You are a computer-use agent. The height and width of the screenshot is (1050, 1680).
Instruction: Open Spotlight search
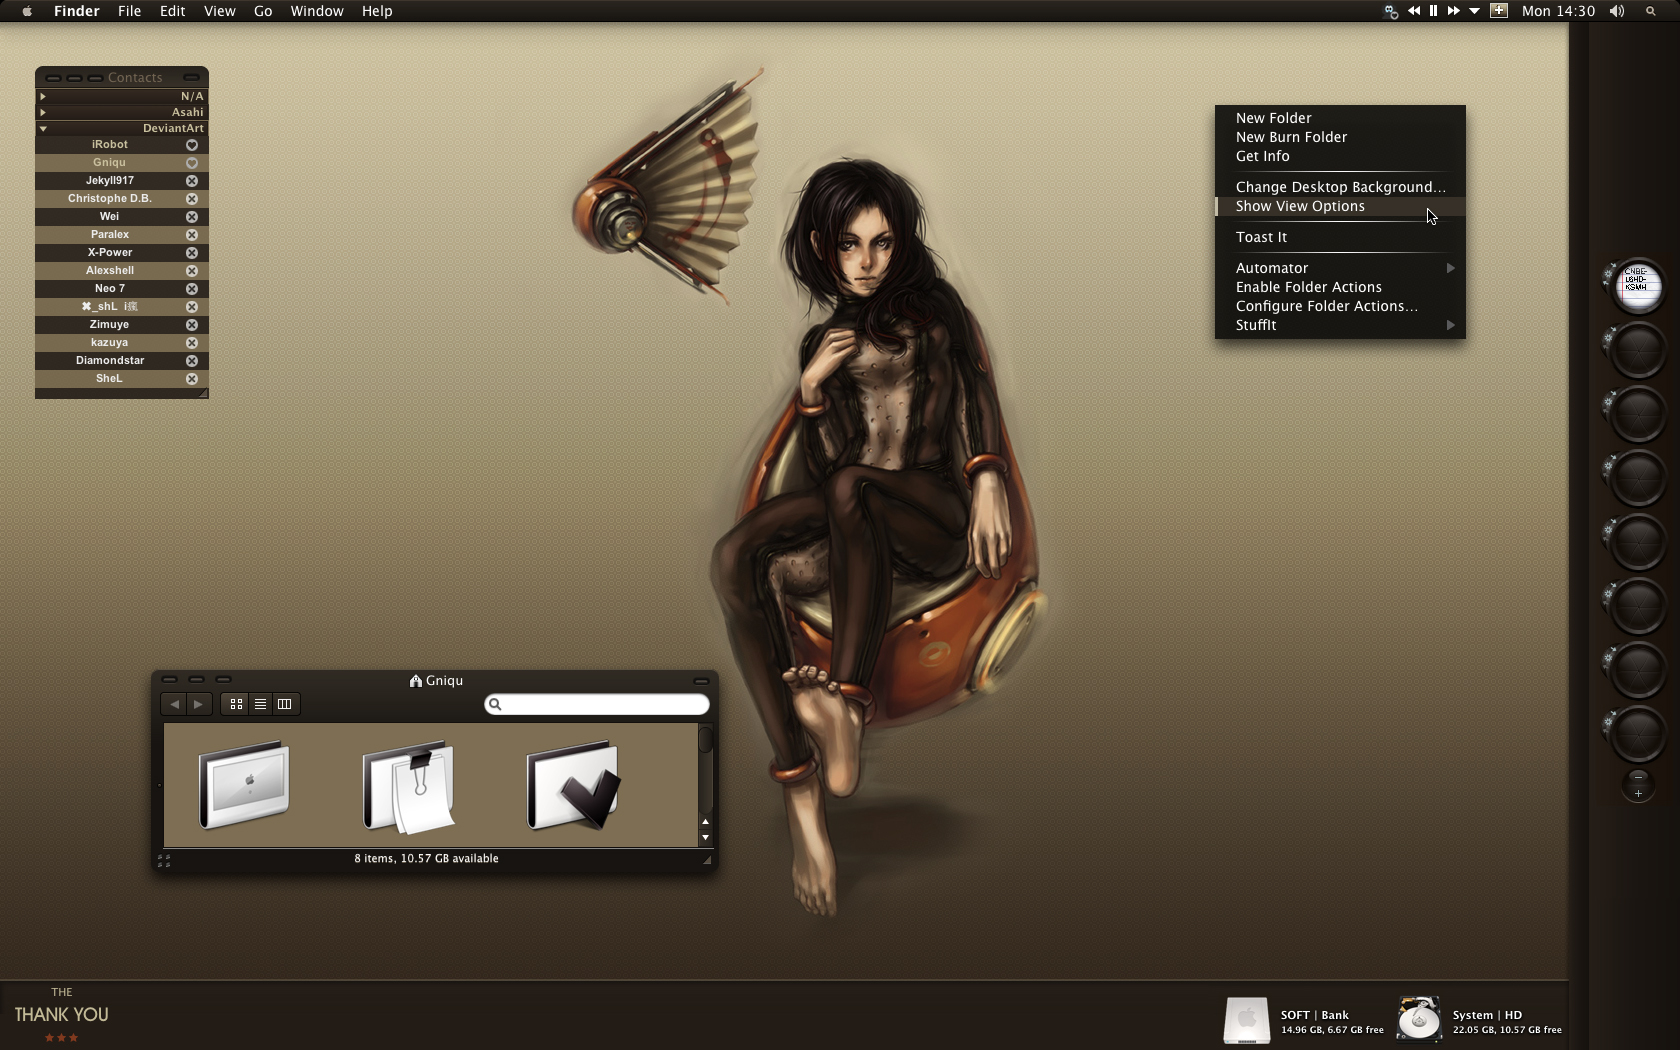[x=1650, y=11]
